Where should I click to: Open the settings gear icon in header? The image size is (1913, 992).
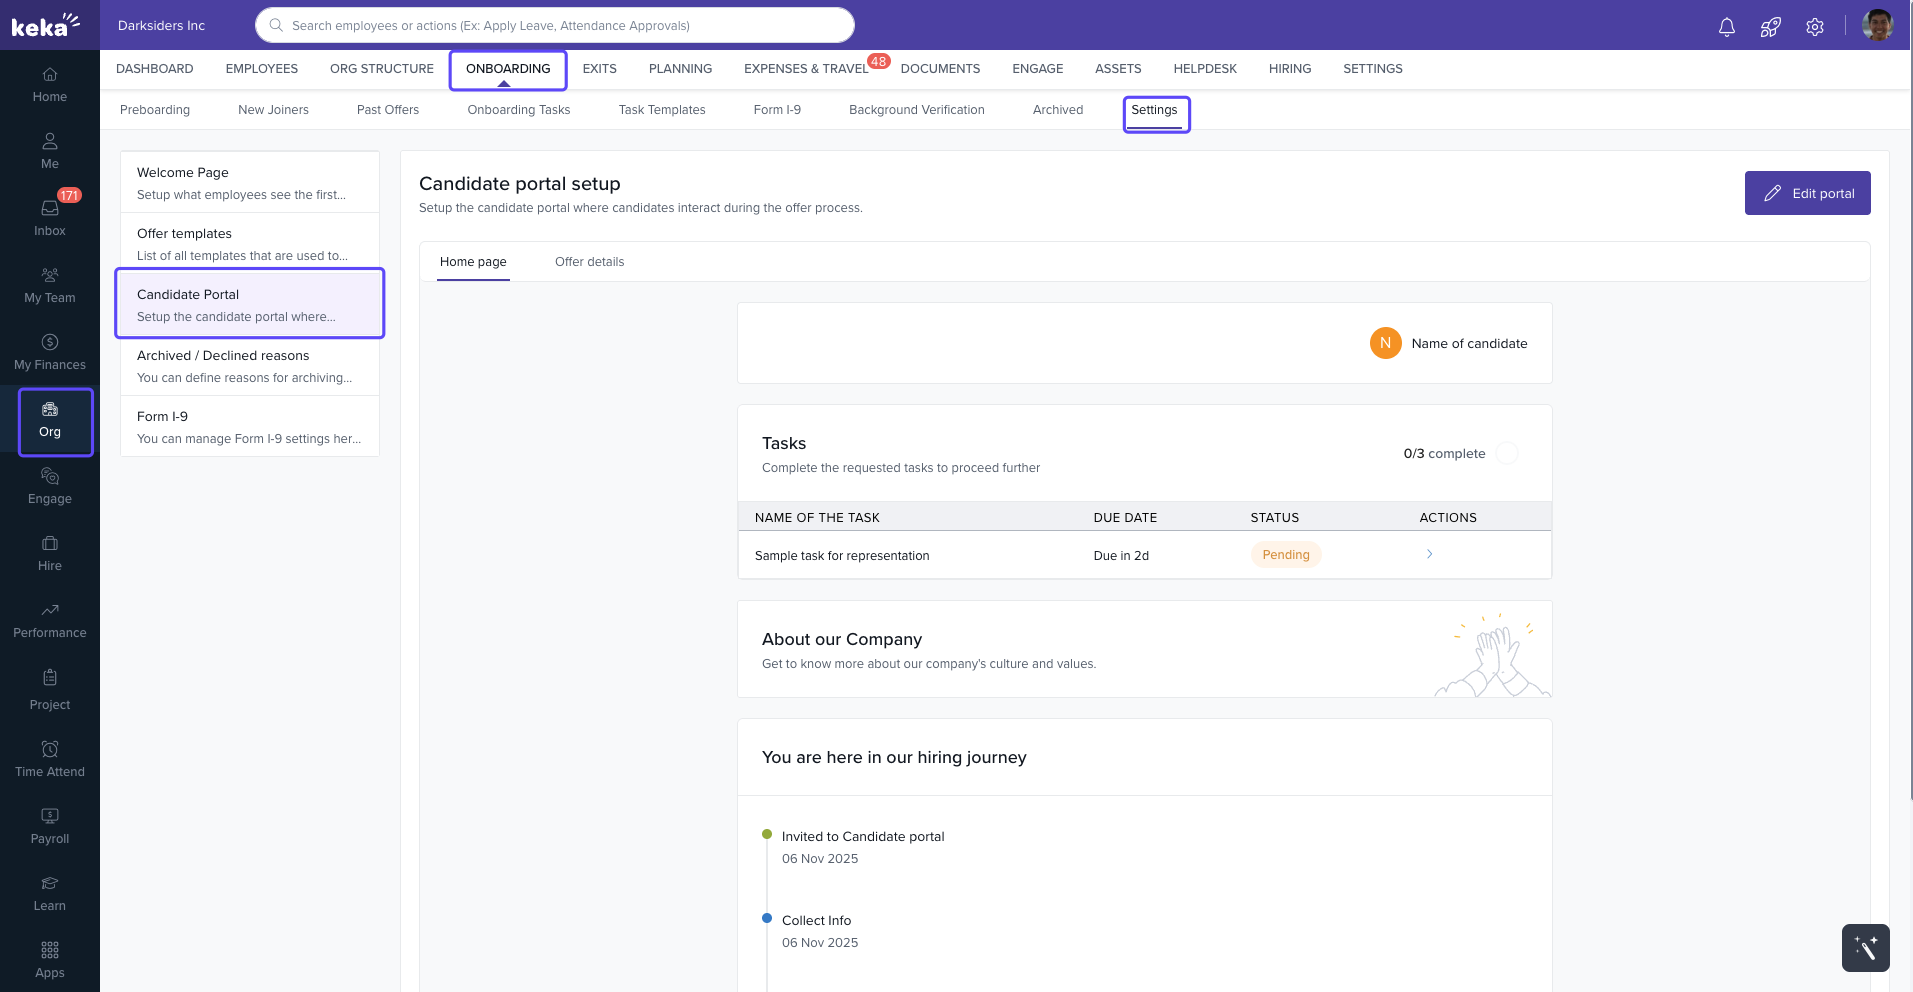click(x=1814, y=27)
